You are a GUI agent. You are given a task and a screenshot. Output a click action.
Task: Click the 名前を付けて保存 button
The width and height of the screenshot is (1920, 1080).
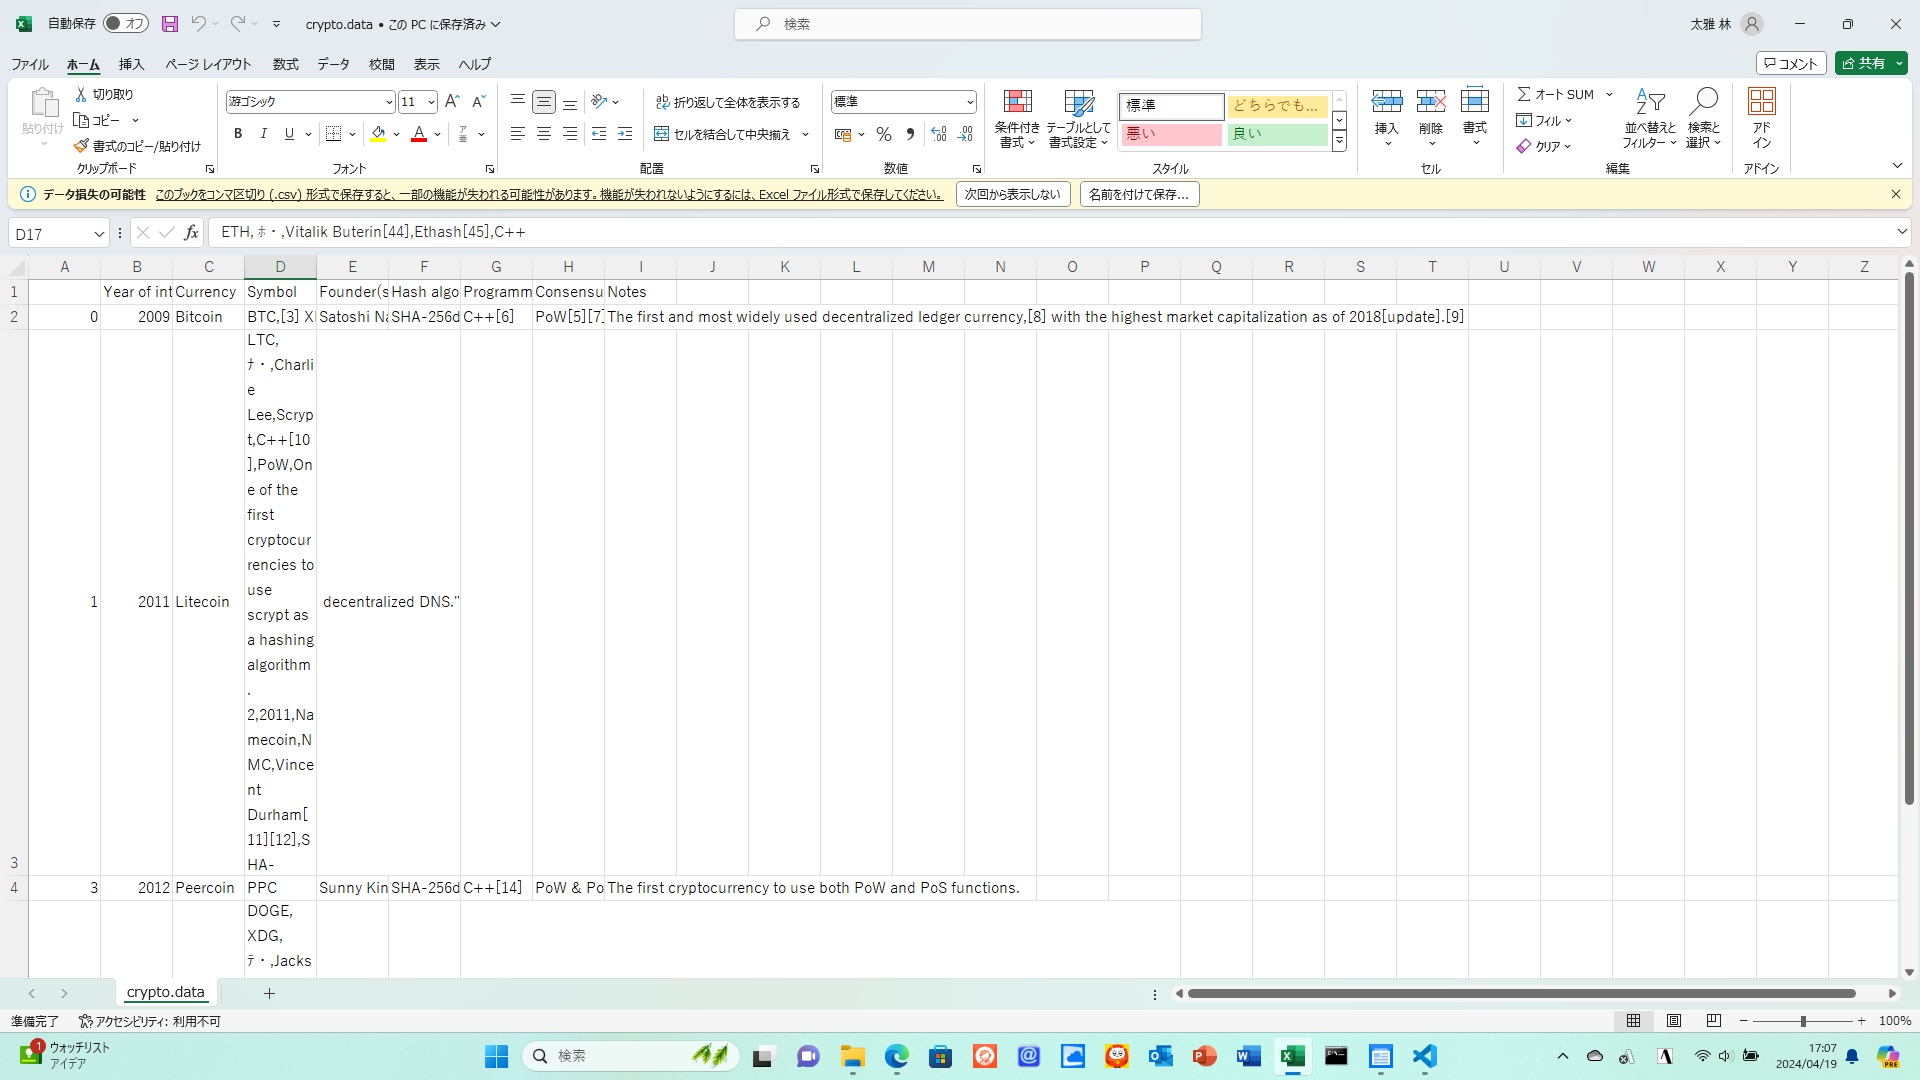[x=1139, y=194]
